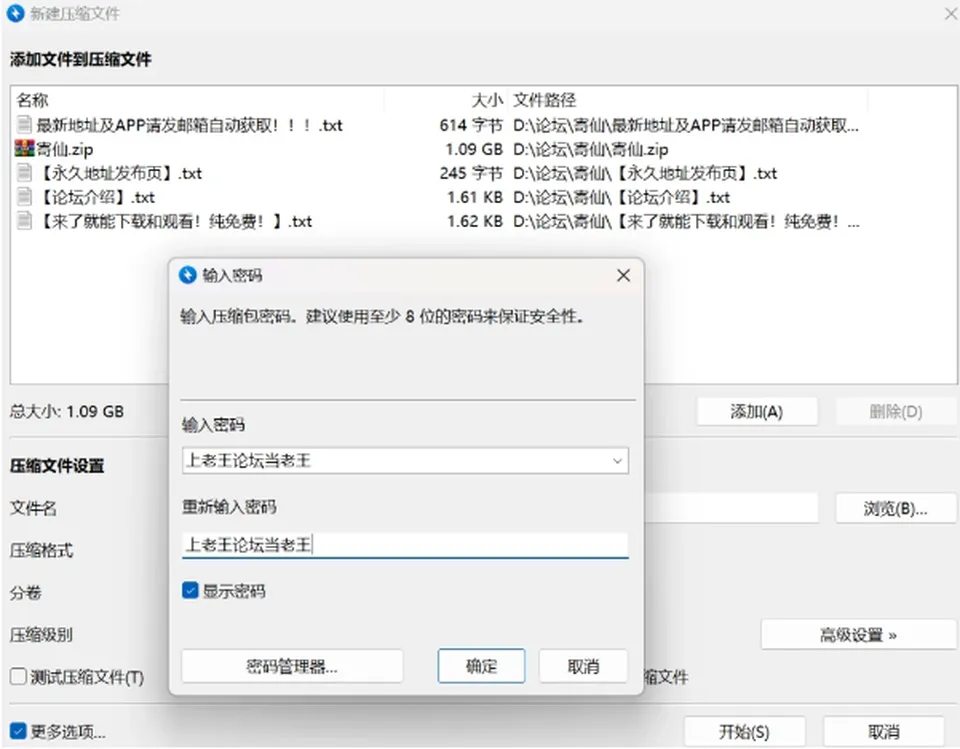Click the file icon of 【永久地址发布页】.txt
The height and width of the screenshot is (749, 960).
[x=24, y=173]
